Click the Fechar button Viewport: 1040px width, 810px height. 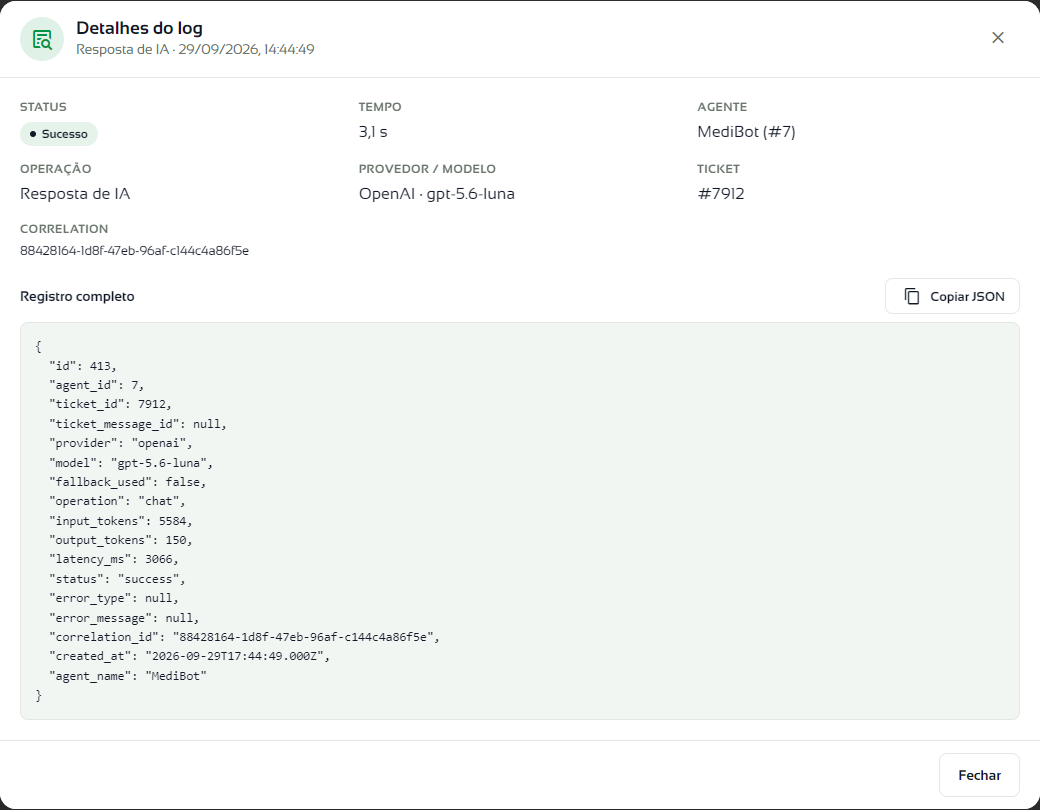coord(979,775)
